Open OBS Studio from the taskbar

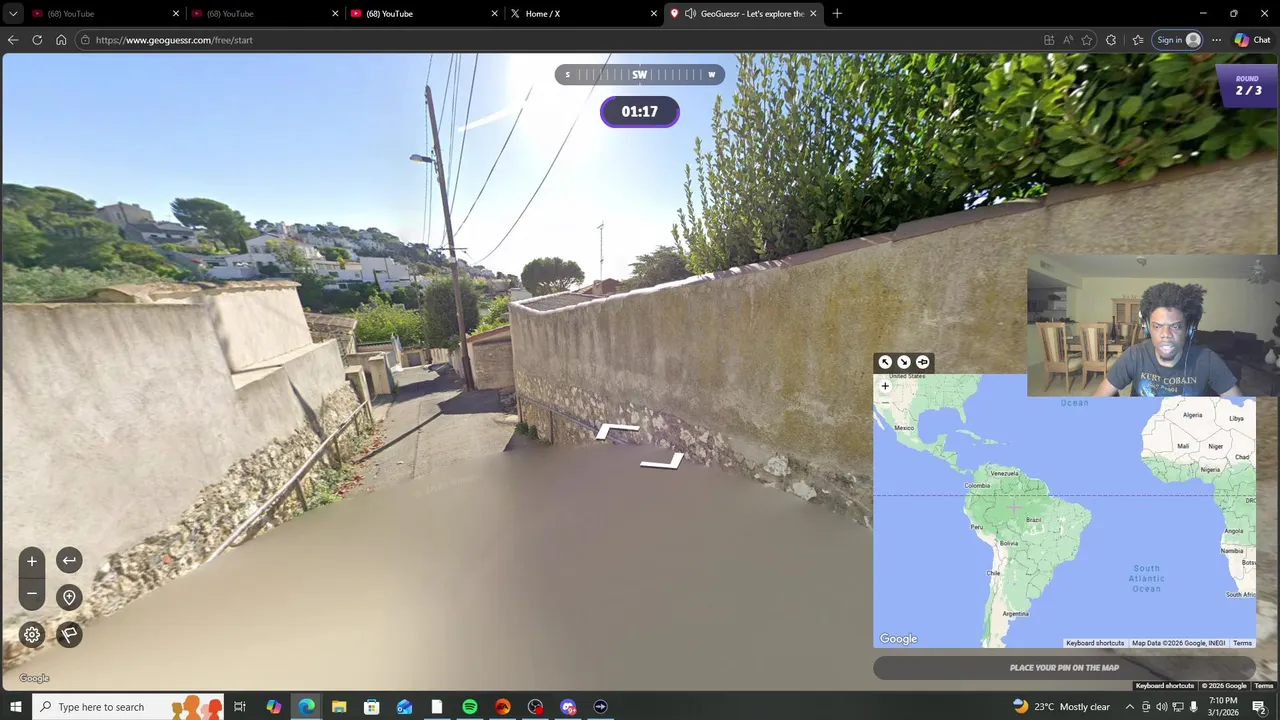[535, 707]
